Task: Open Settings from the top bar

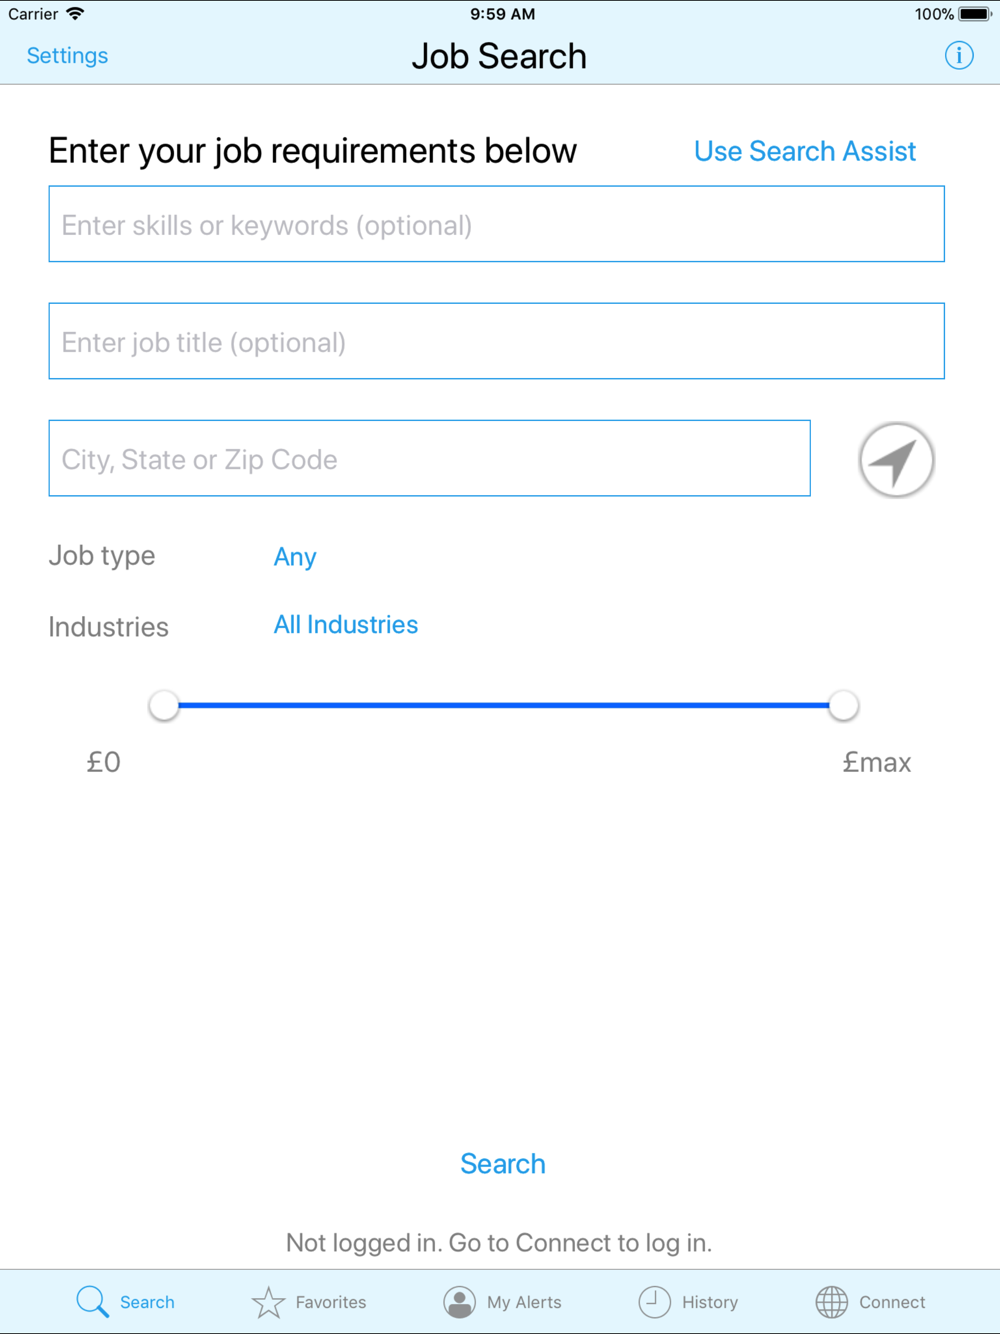Action: pyautogui.click(x=67, y=56)
